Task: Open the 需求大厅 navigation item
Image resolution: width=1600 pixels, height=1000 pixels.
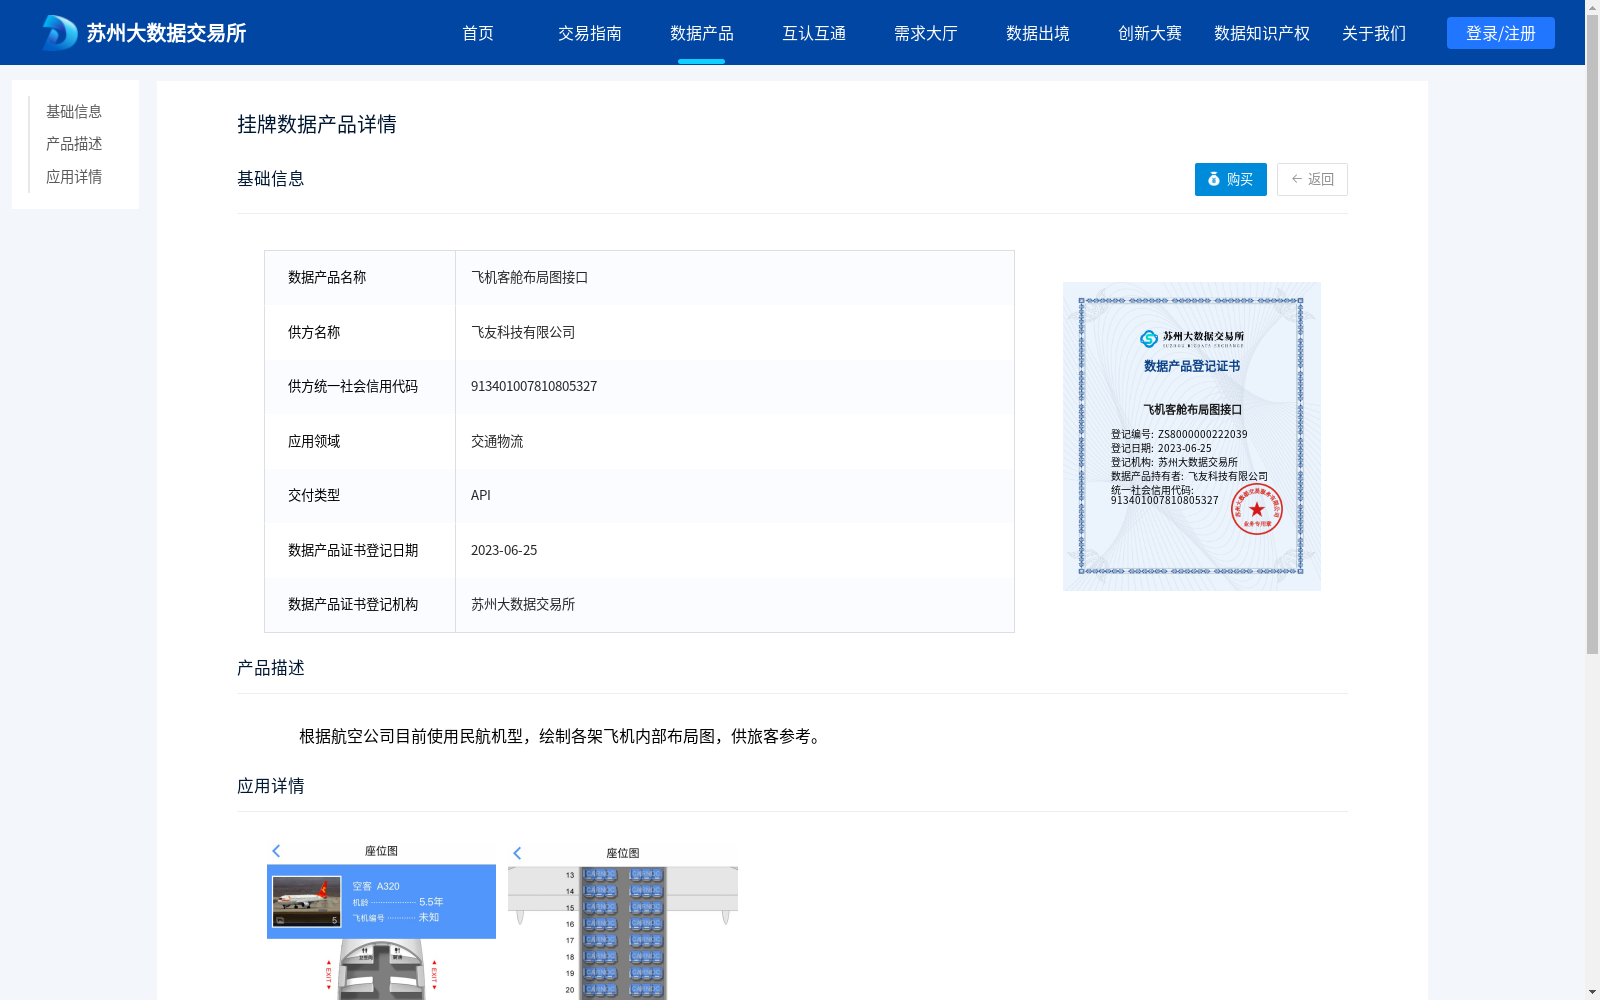Action: [926, 33]
